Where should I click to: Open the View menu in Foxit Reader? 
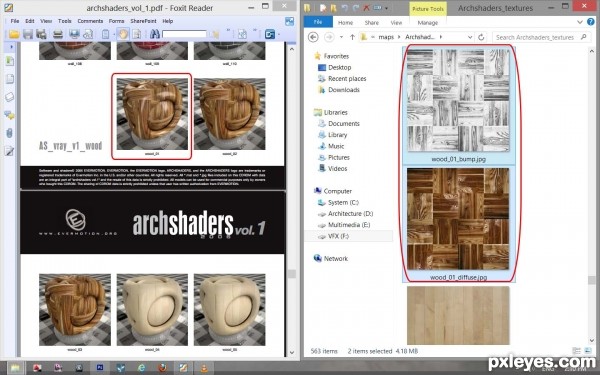click(x=46, y=21)
